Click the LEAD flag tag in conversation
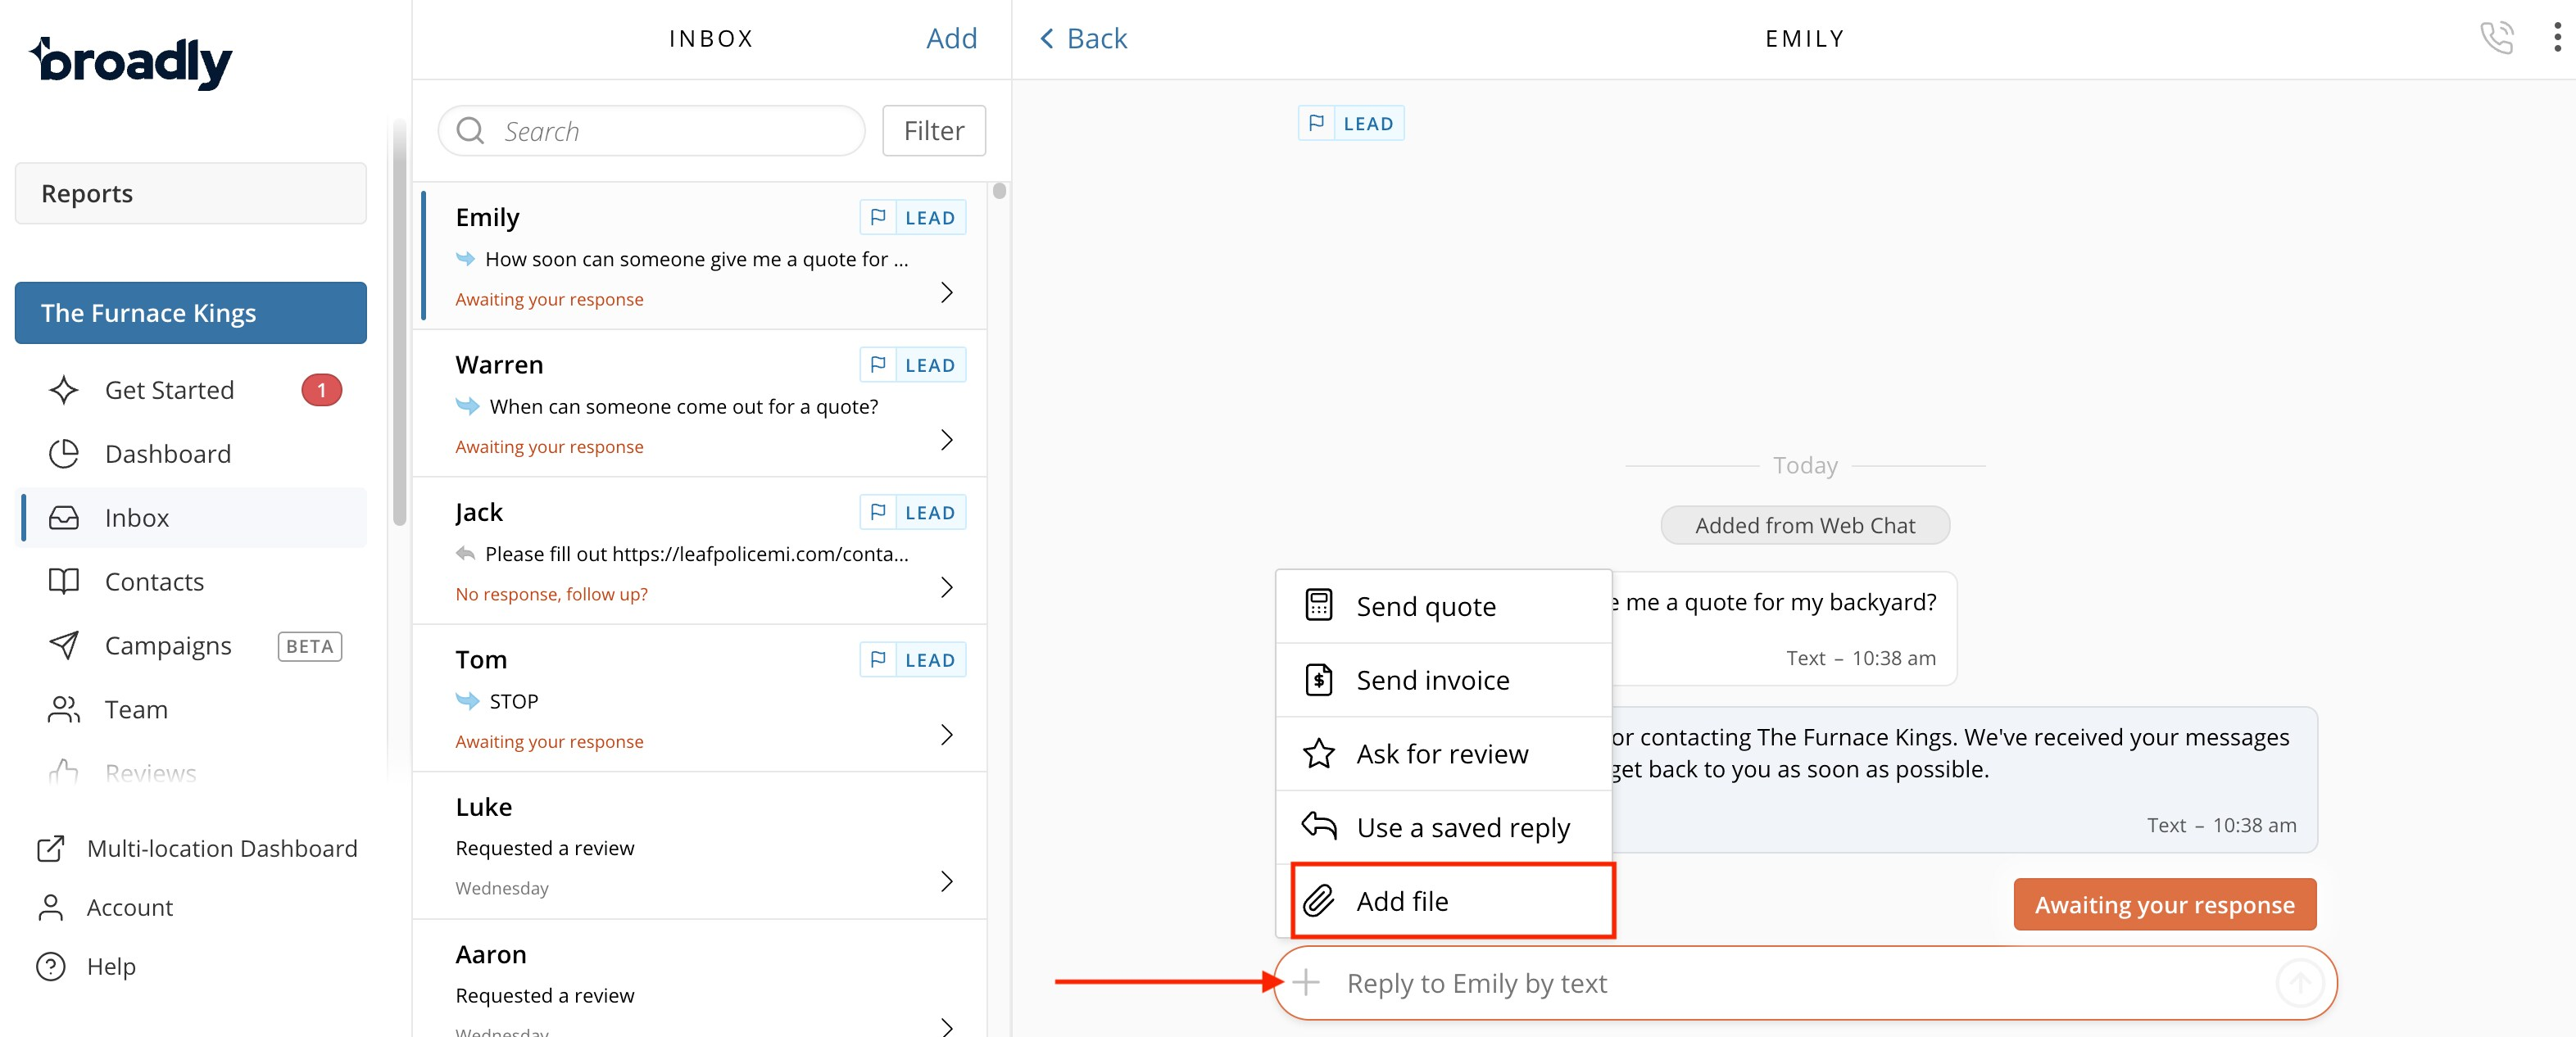This screenshot has width=2576, height=1037. 1350,124
